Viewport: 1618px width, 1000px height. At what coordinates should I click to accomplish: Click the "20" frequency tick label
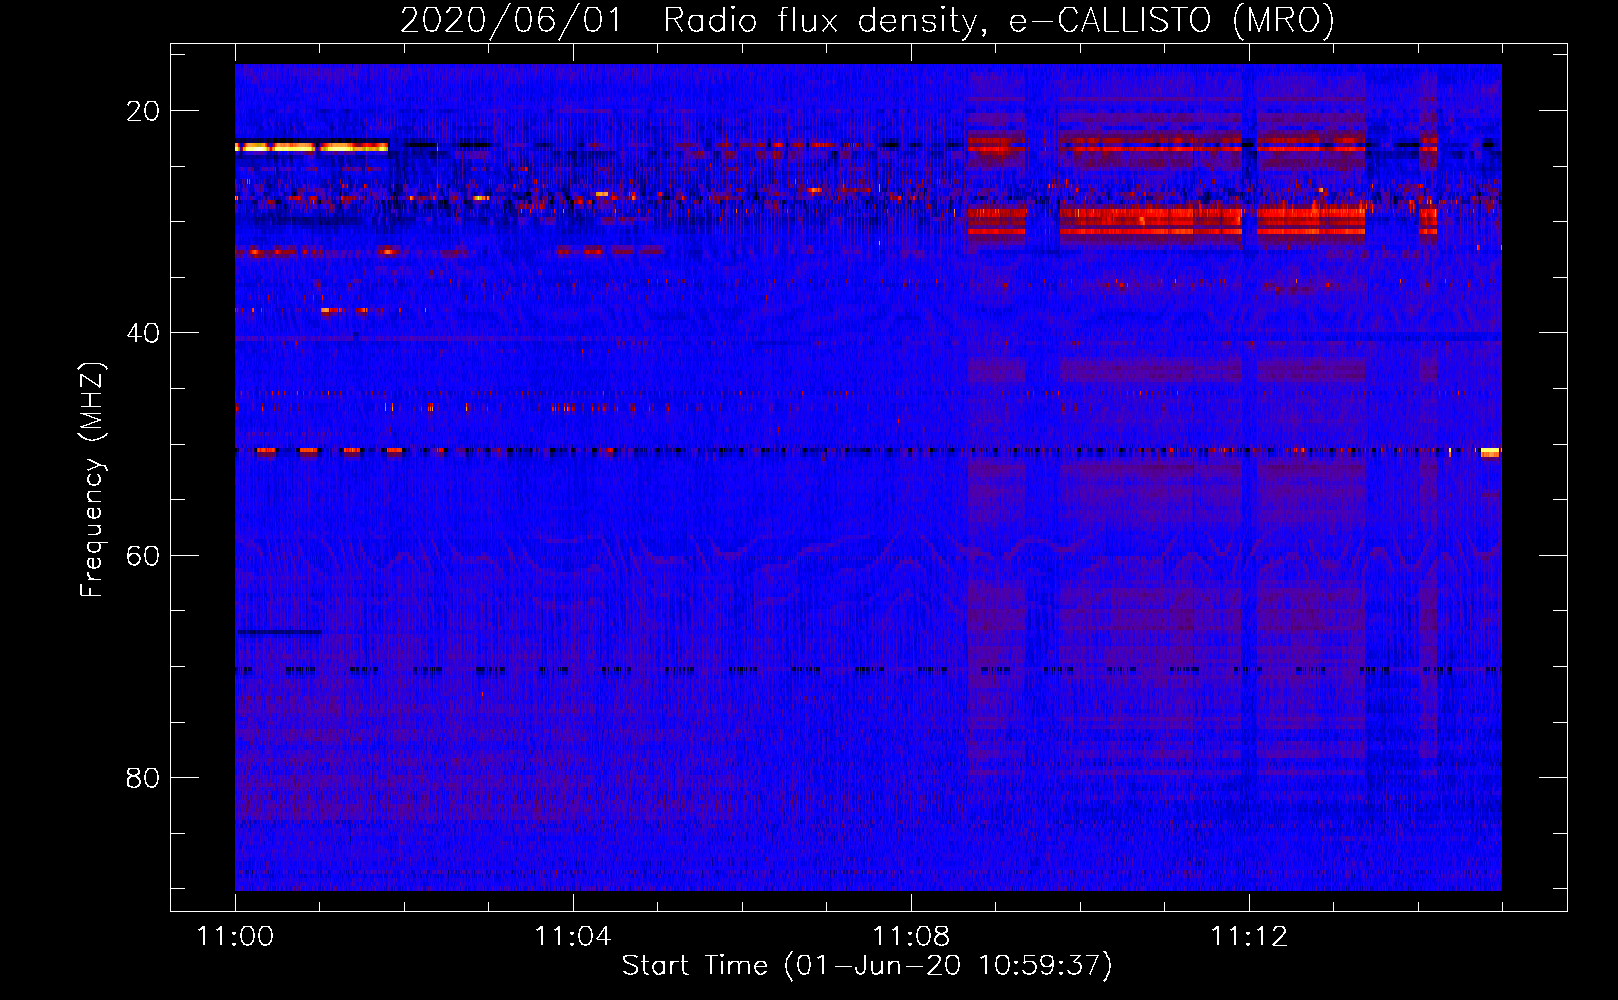143,111
